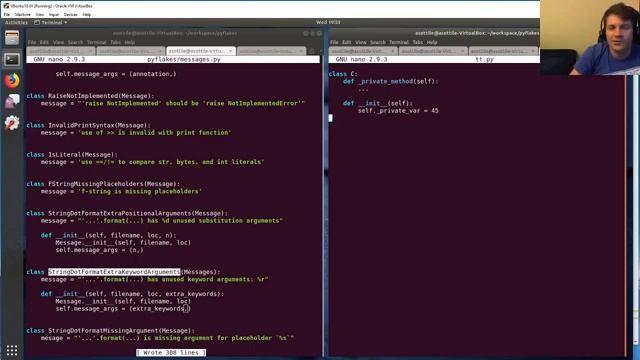Click highlighted StringDotFormatExtraKeywordArguments class name
The width and height of the screenshot is (640, 360).
coord(114,272)
